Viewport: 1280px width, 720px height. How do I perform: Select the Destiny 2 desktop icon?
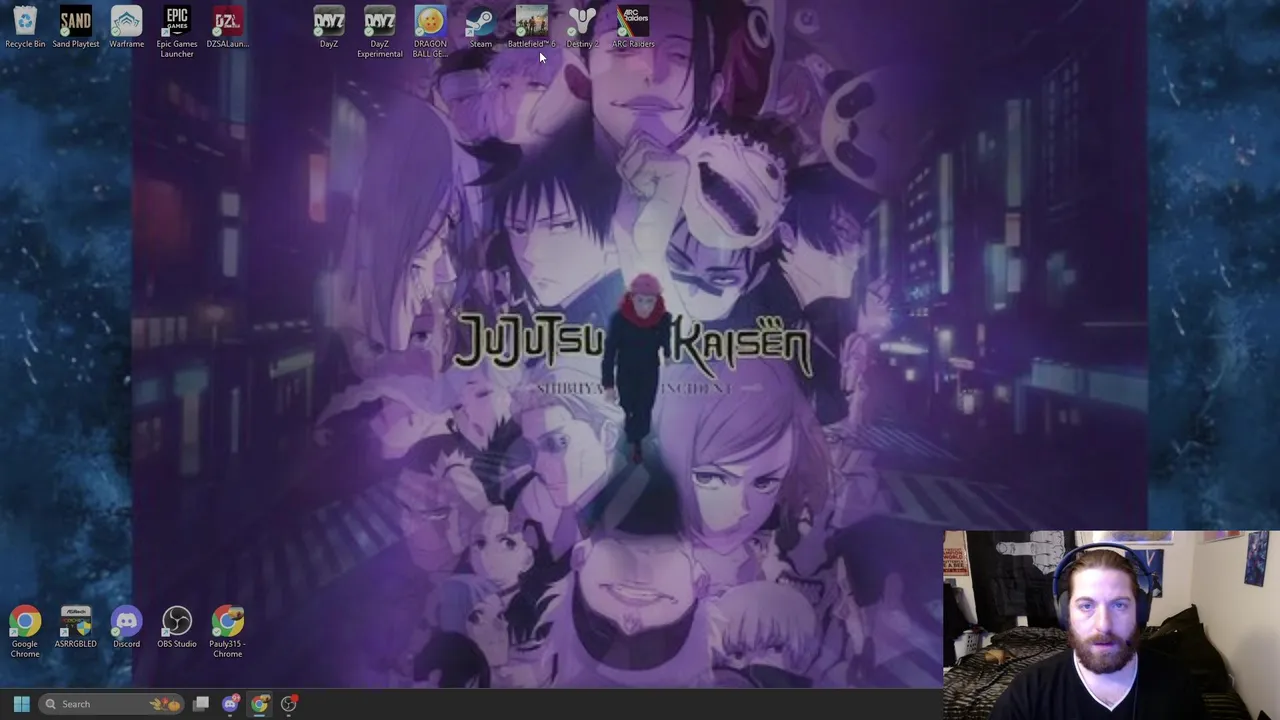tap(582, 27)
